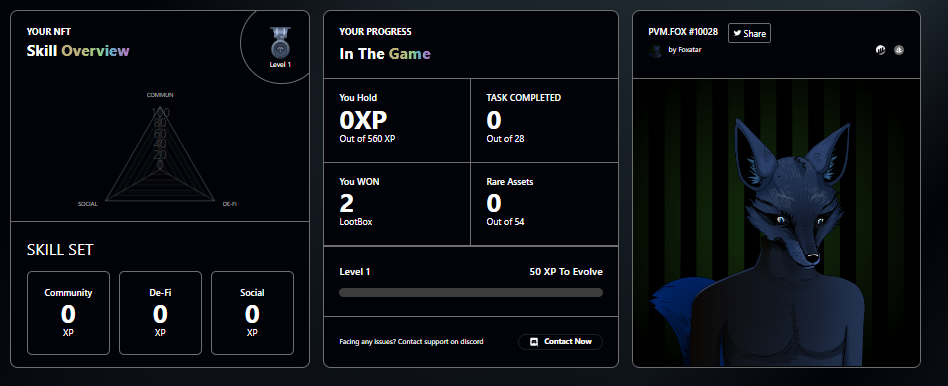Open the by Foxatar creator link
The image size is (948, 386).
[x=685, y=50]
